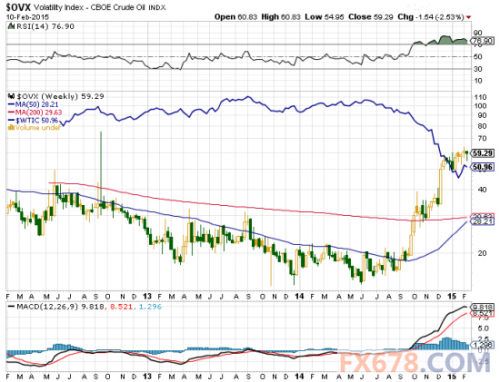This screenshot has height=382, width=500.
Task: Click the red 8.521 value in MACD label
Action: [x=121, y=307]
